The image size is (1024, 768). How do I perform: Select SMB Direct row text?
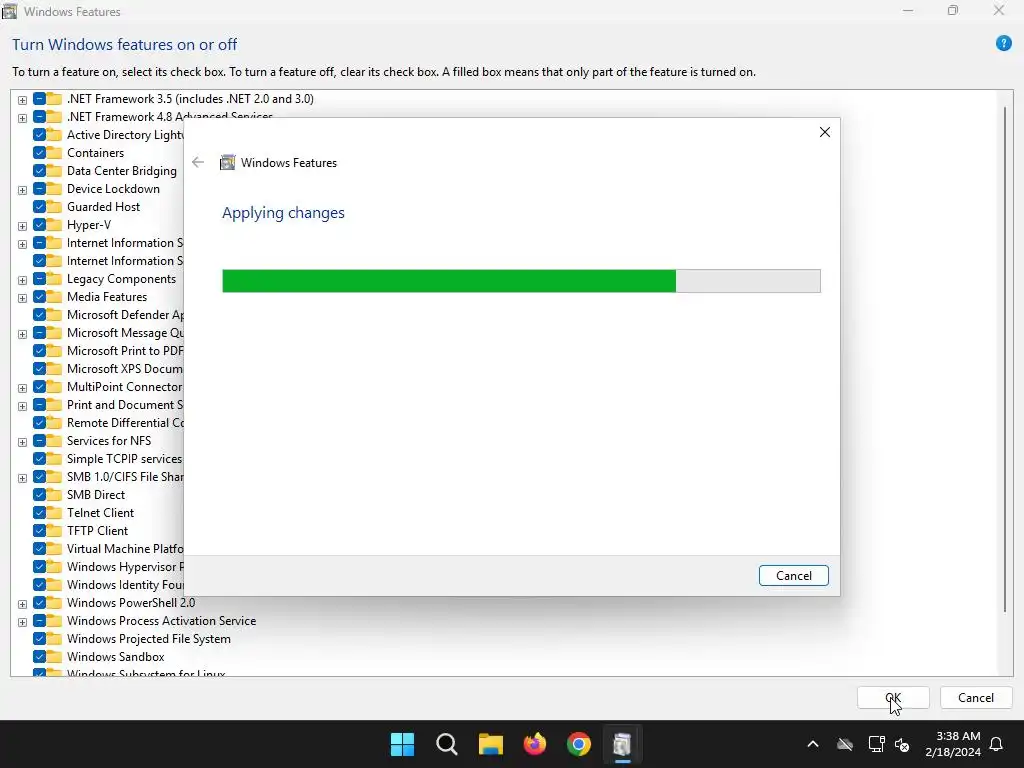pyautogui.click(x=96, y=495)
